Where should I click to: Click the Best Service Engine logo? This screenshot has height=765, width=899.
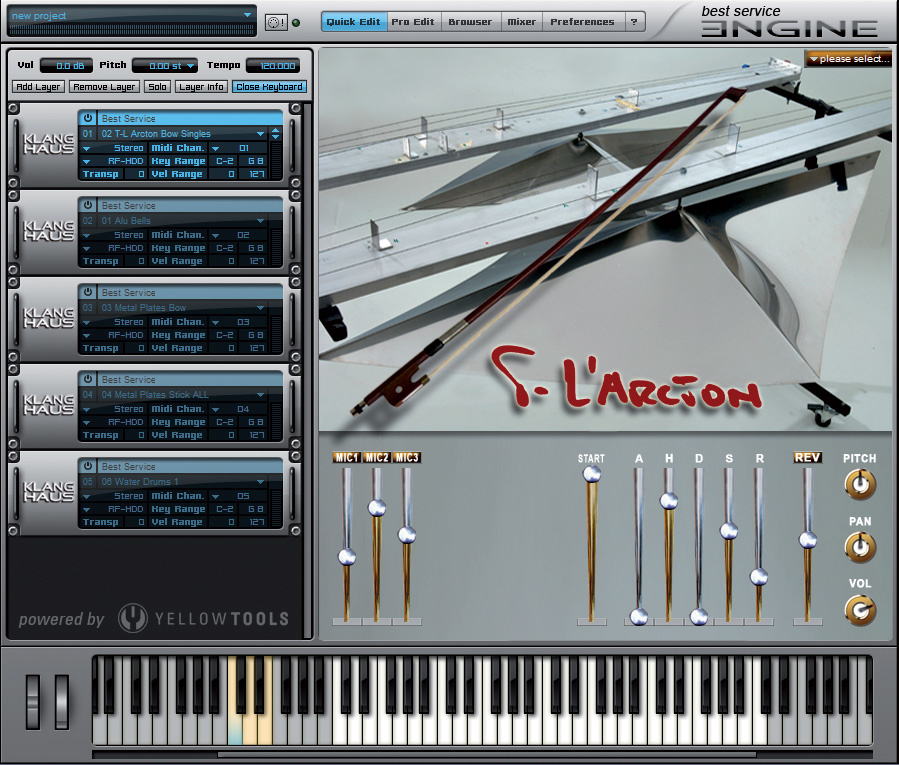(789, 21)
